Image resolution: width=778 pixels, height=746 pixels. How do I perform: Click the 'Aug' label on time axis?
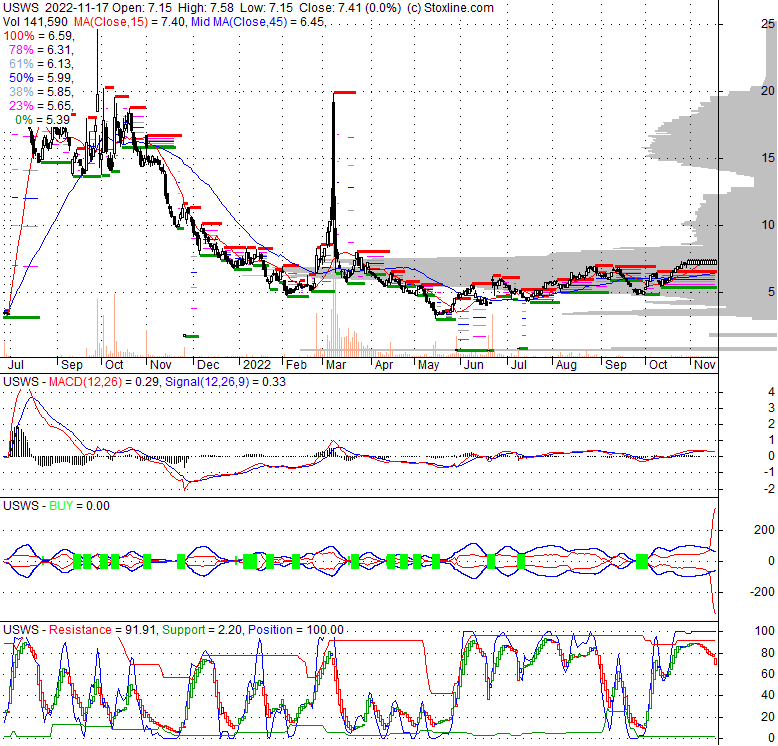(566, 365)
